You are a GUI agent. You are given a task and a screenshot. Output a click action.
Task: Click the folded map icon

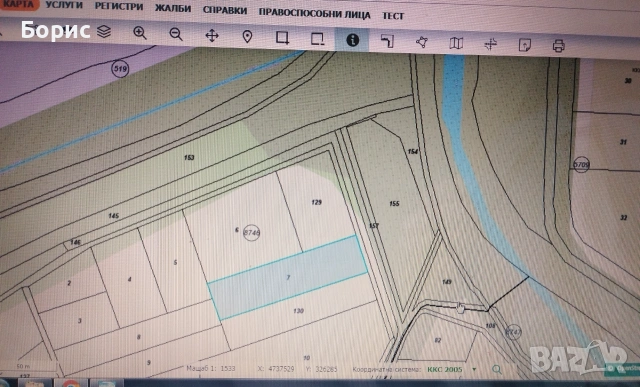click(x=456, y=43)
